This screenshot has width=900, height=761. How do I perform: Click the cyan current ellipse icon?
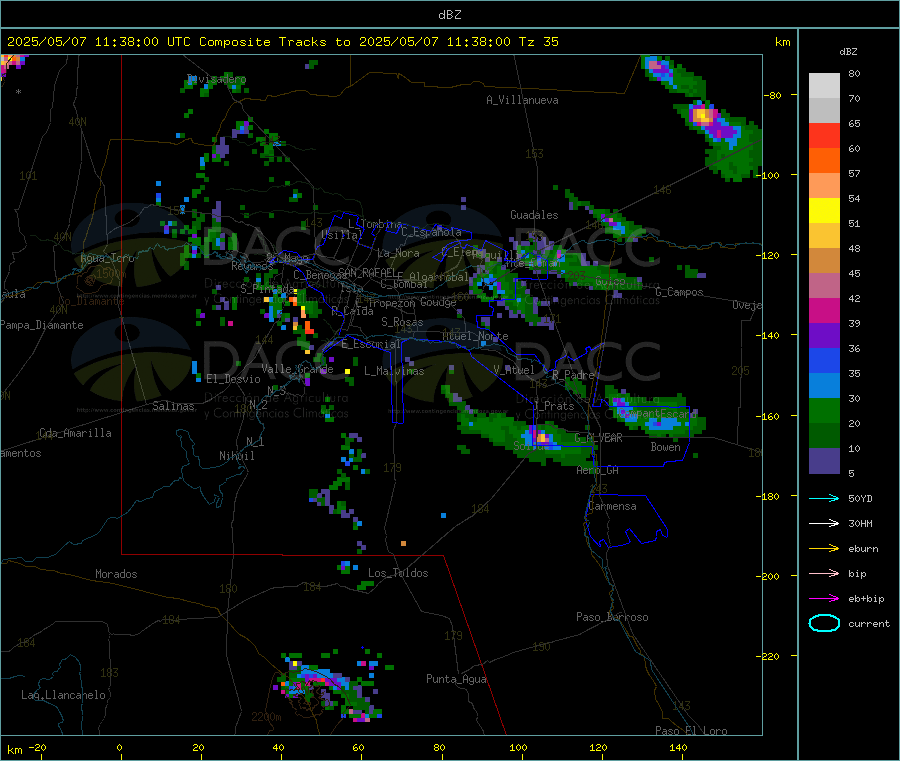[824, 623]
